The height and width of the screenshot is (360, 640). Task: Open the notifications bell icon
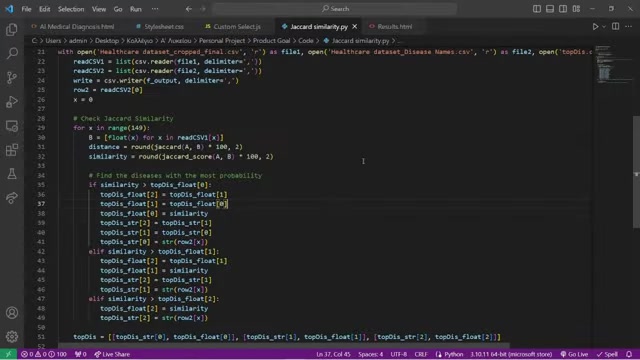pos(629,354)
